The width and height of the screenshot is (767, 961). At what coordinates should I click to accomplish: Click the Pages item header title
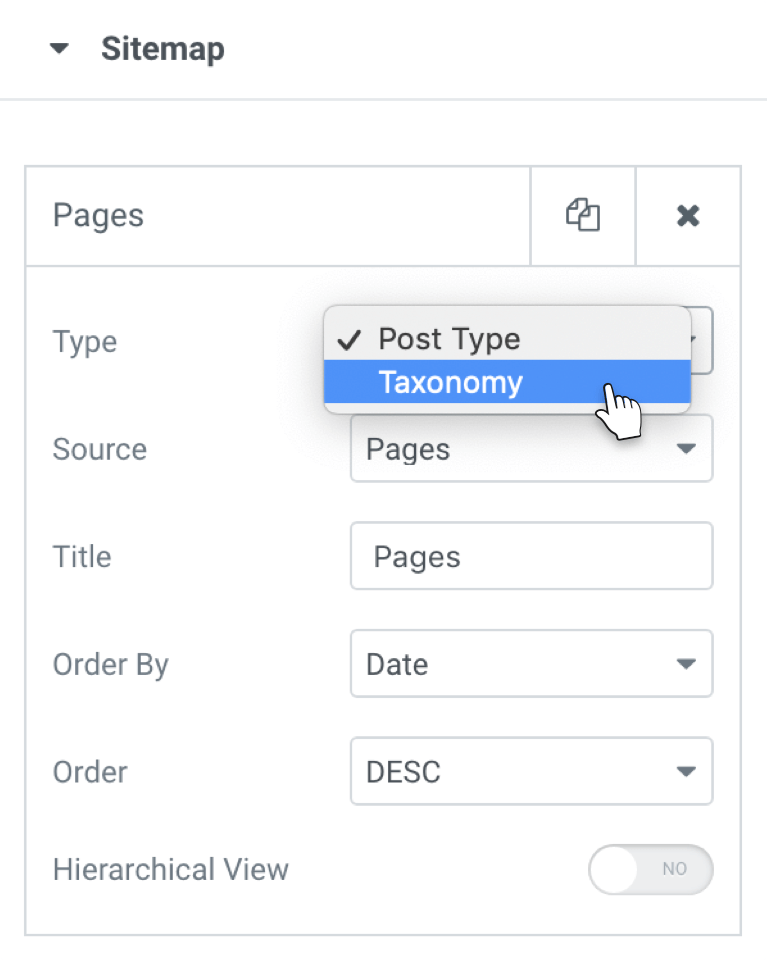click(x=98, y=216)
